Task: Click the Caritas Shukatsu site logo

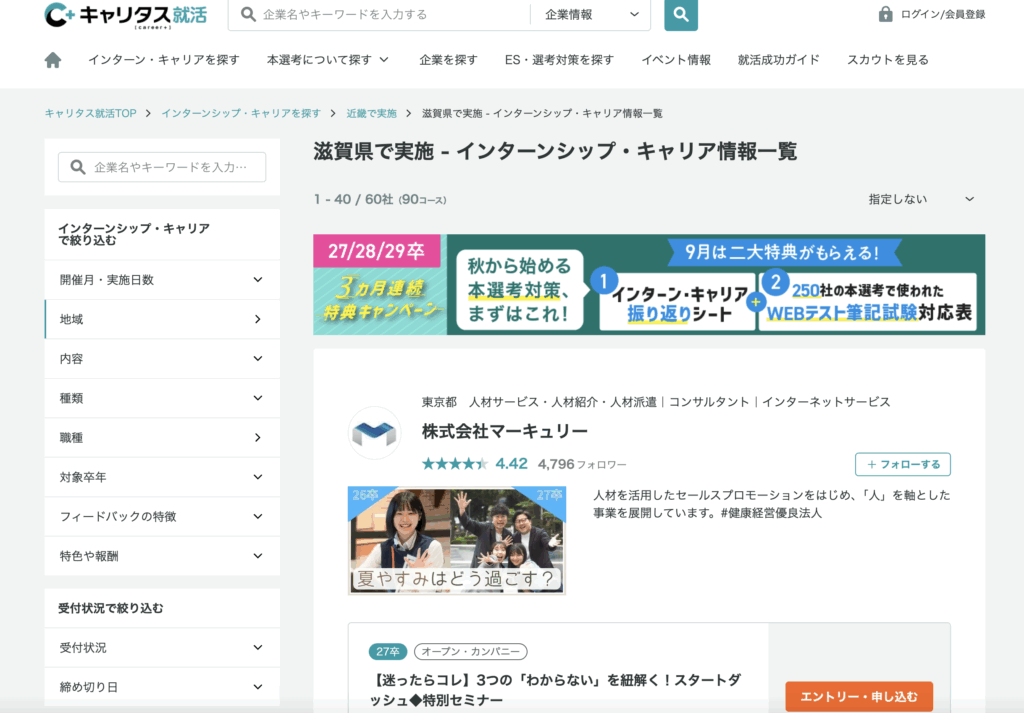Action: pyautogui.click(x=125, y=15)
